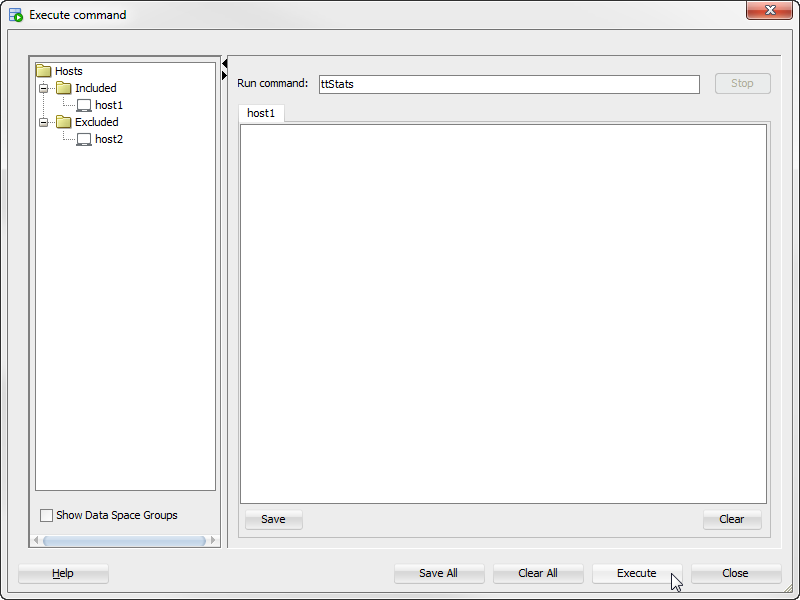This screenshot has height=600, width=800.
Task: Open Help for this dialog
Action: (63, 573)
